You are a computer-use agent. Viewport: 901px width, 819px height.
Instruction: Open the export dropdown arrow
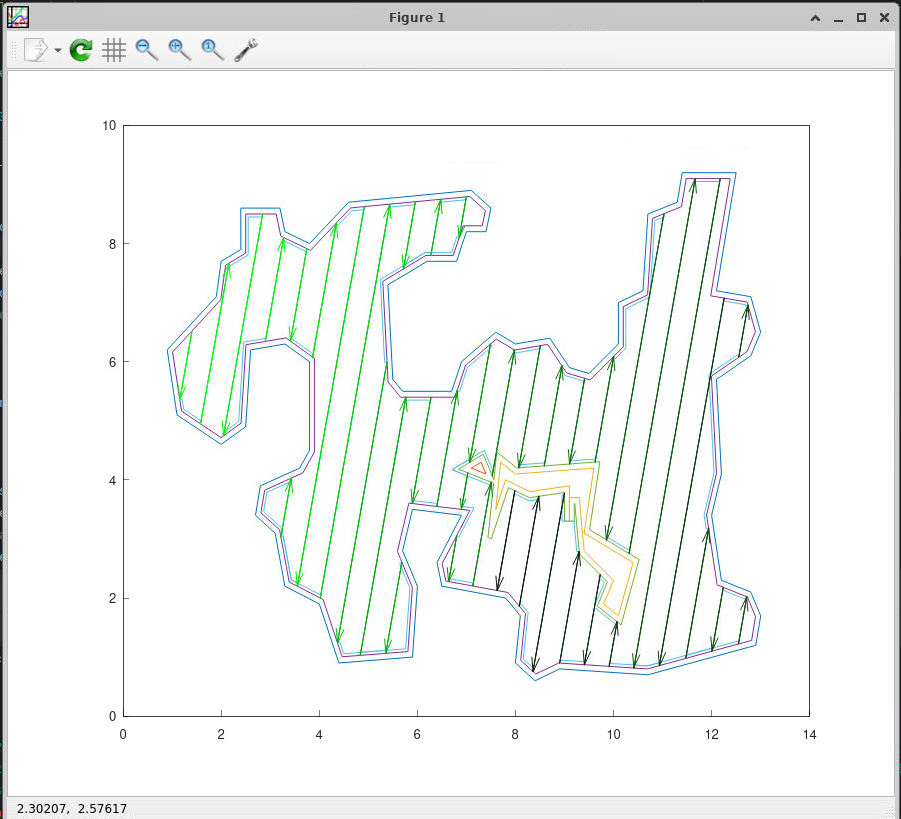pyautogui.click(x=57, y=51)
